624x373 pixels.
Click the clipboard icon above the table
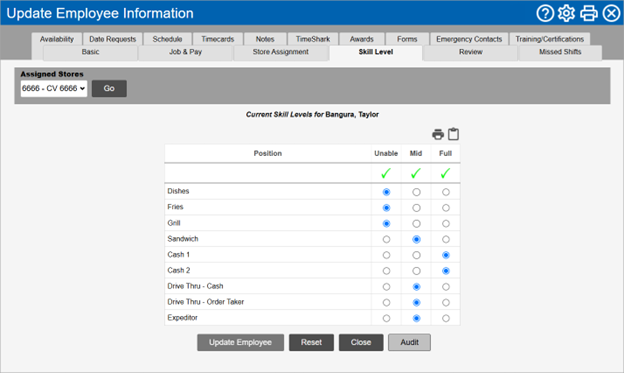click(453, 134)
